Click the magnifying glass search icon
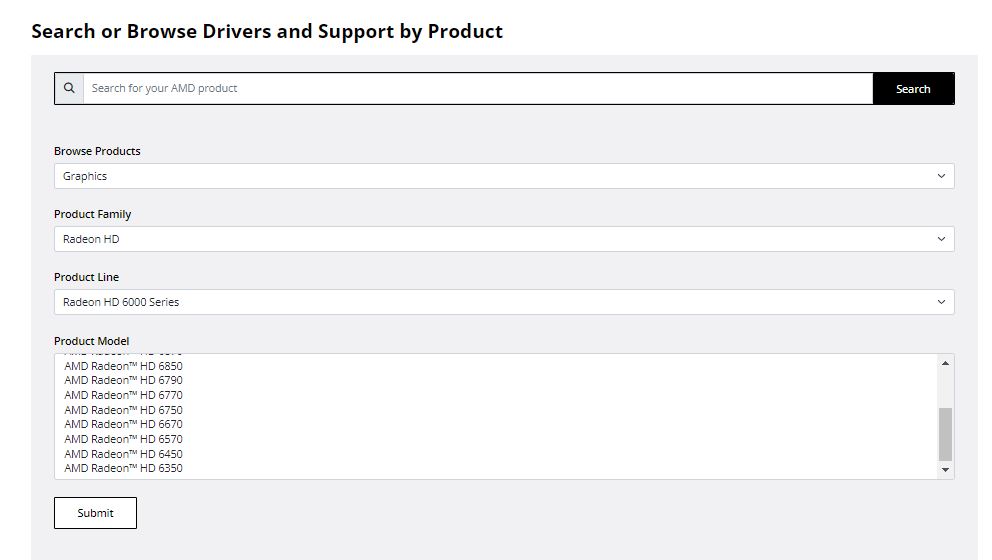The height and width of the screenshot is (560, 992). pyautogui.click(x=69, y=88)
